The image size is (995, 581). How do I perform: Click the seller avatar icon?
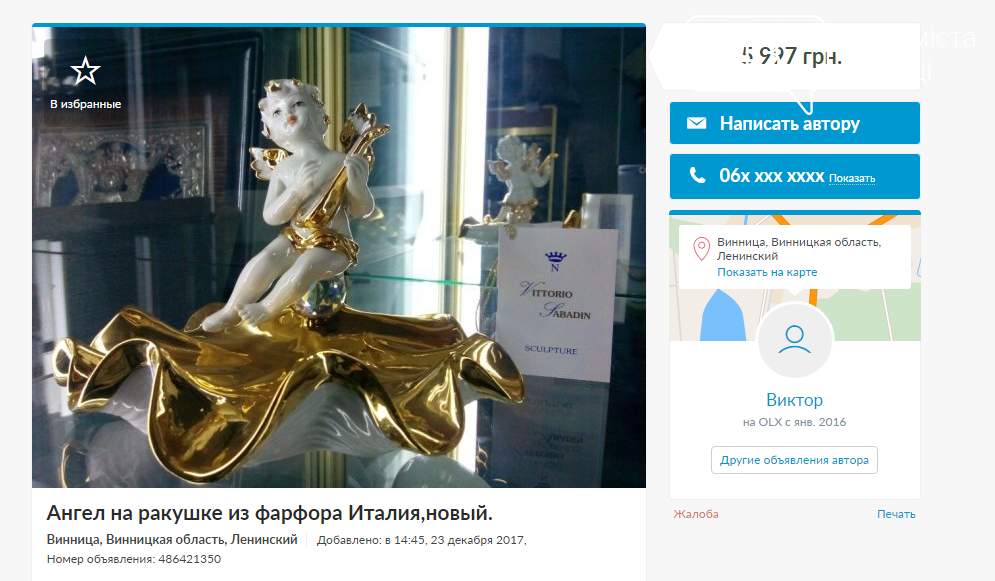(x=794, y=341)
